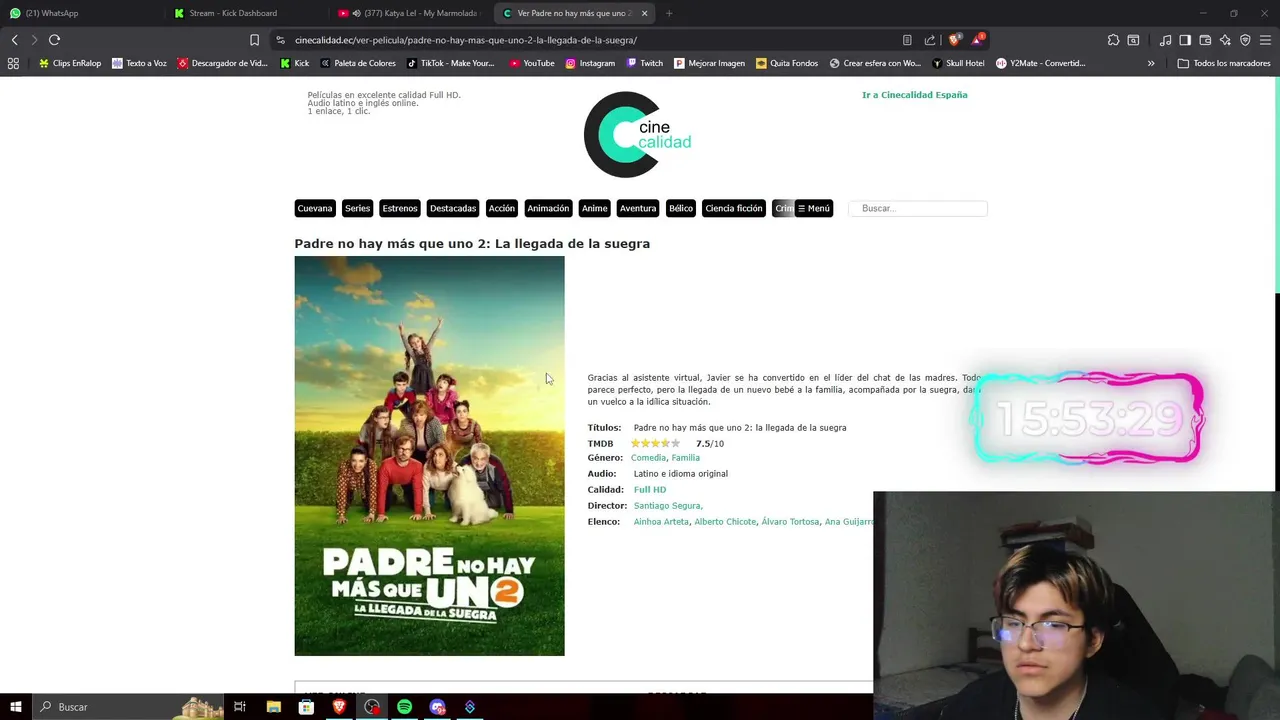
Task: Switch to the Katya Lel YouTube tab
Action: coord(410,13)
